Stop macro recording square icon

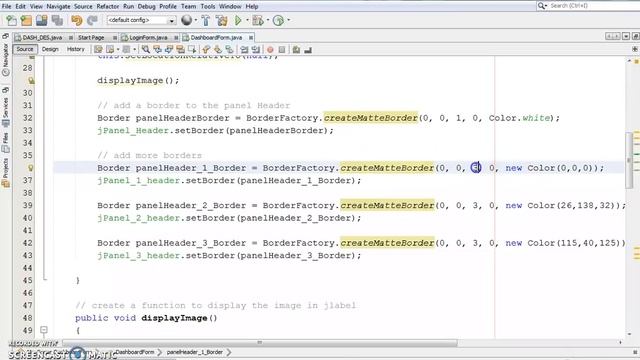click(x=282, y=50)
